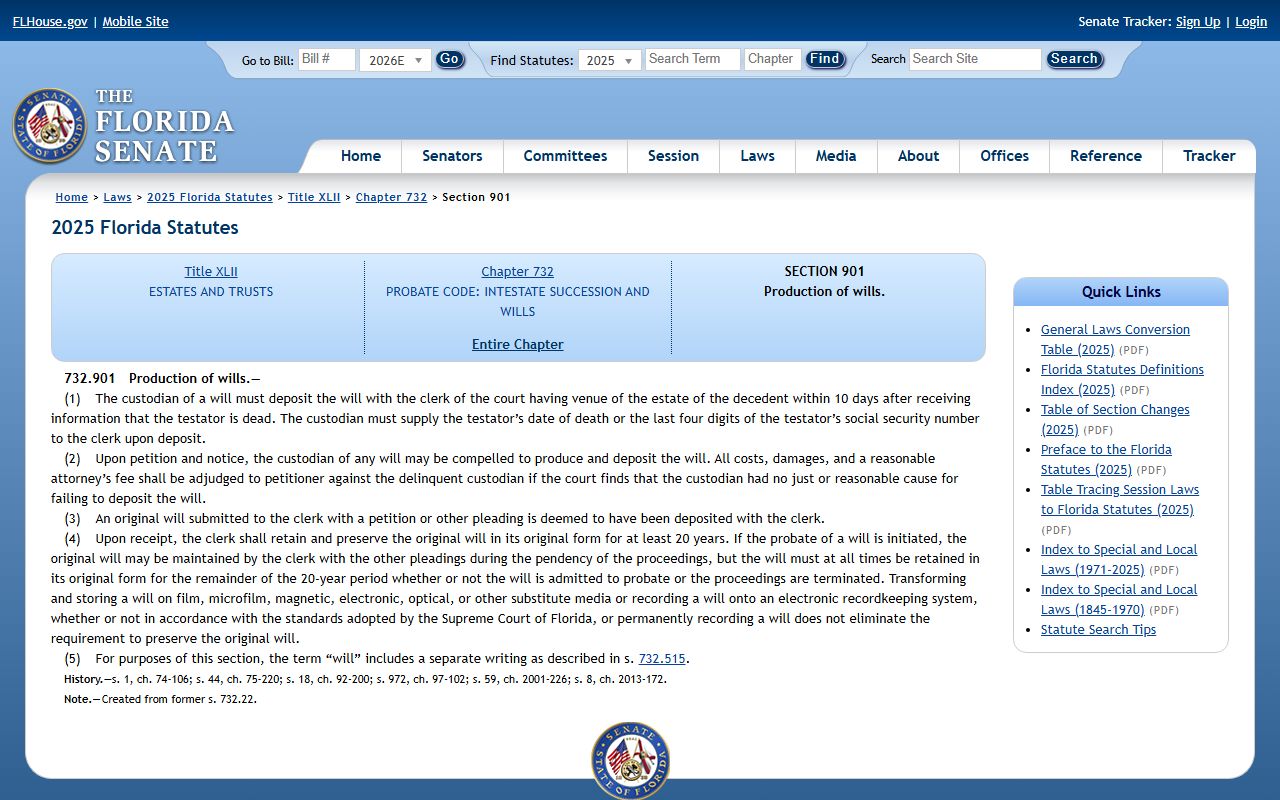This screenshot has width=1280, height=800.
Task: Open the Entire Chapter link
Action: click(x=517, y=344)
